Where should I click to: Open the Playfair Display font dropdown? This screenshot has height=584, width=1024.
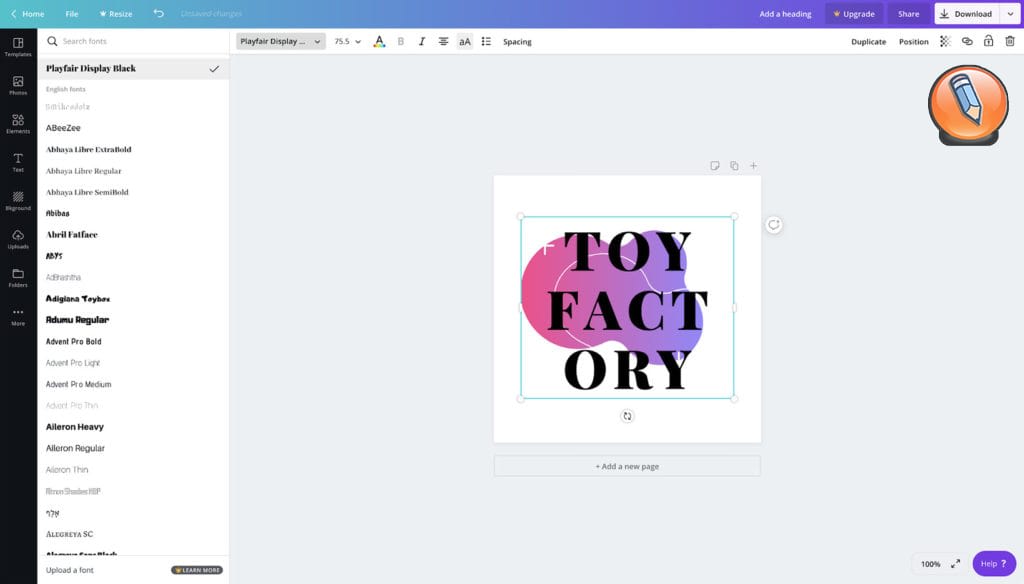(x=280, y=41)
